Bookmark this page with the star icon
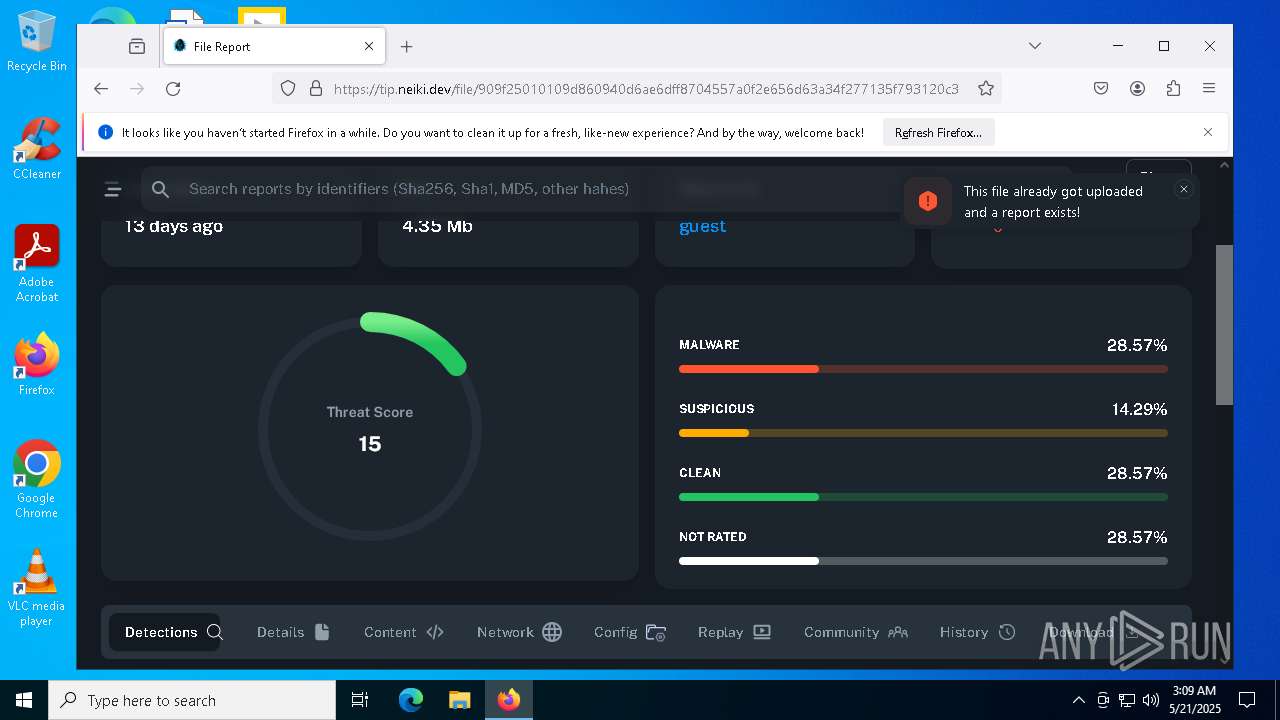1280x720 pixels. pos(986,89)
